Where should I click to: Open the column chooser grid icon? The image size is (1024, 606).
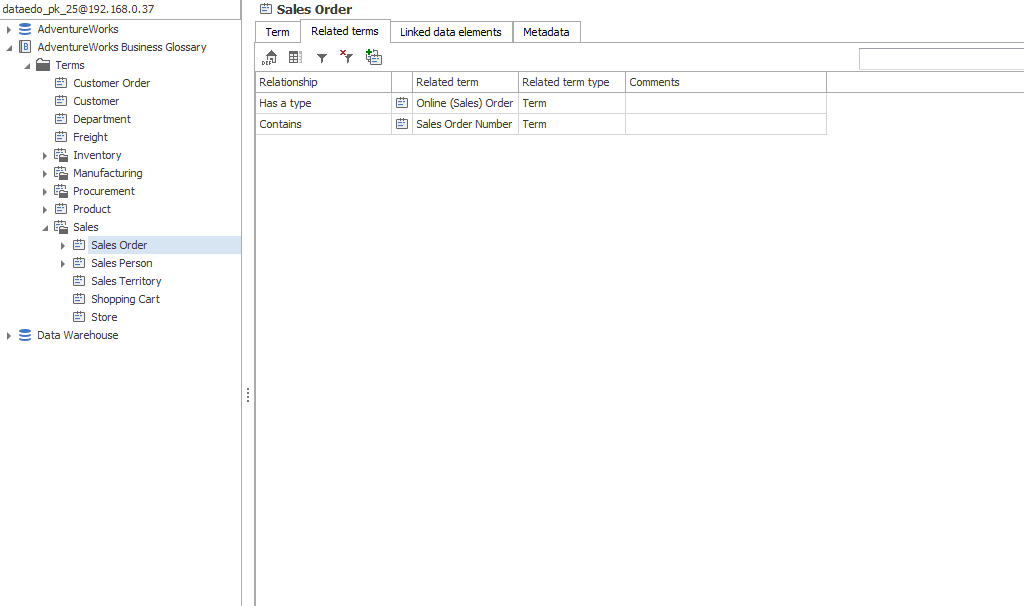[x=295, y=58]
